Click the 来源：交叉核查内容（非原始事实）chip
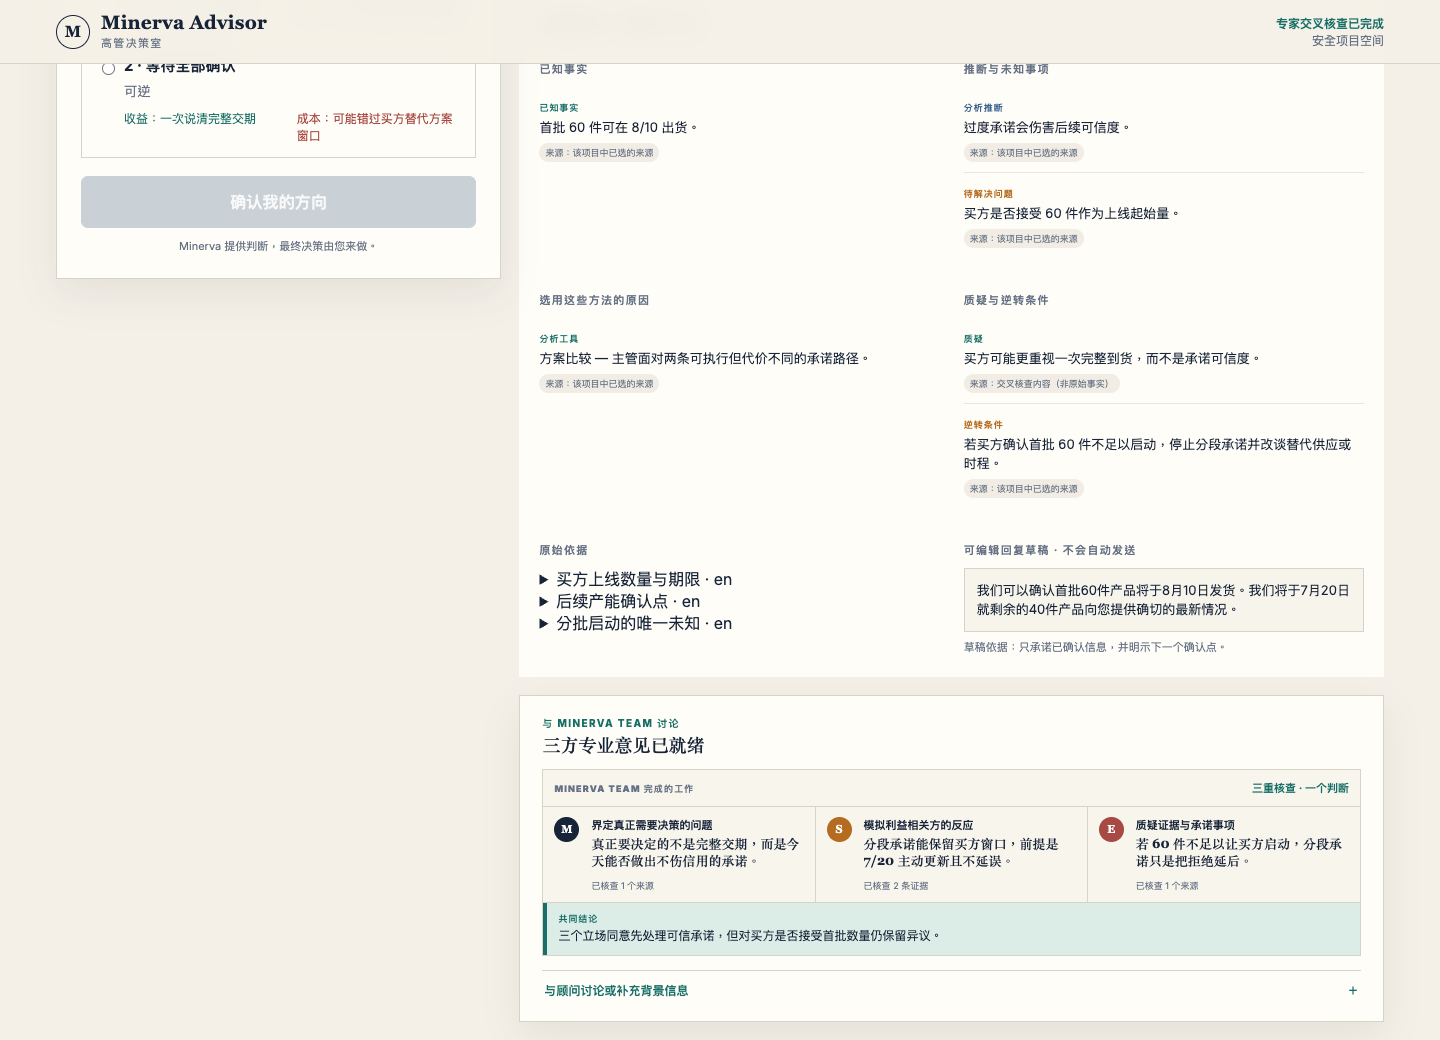This screenshot has width=1440, height=1040. tap(1042, 384)
